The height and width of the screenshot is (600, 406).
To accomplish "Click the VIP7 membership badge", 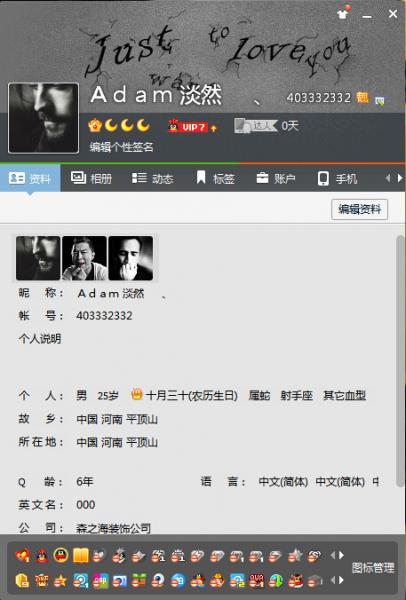I will pyautogui.click(x=192, y=126).
